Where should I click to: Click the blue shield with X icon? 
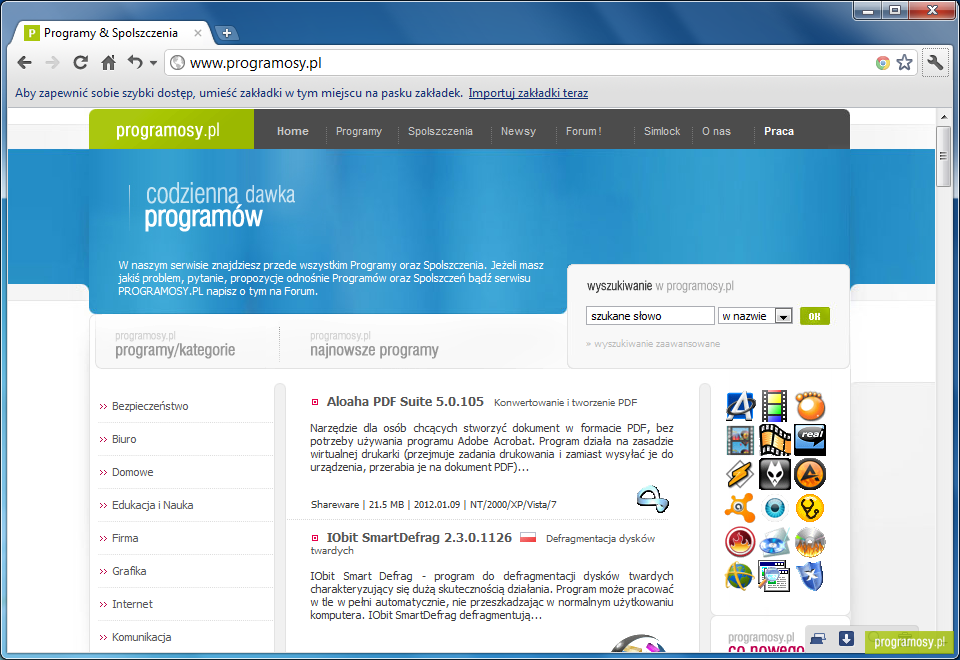coord(810,576)
